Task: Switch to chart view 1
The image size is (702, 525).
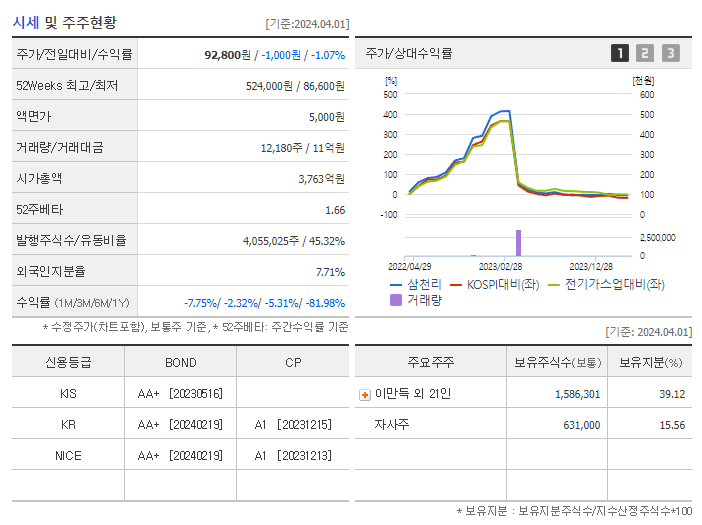Action: tap(620, 53)
